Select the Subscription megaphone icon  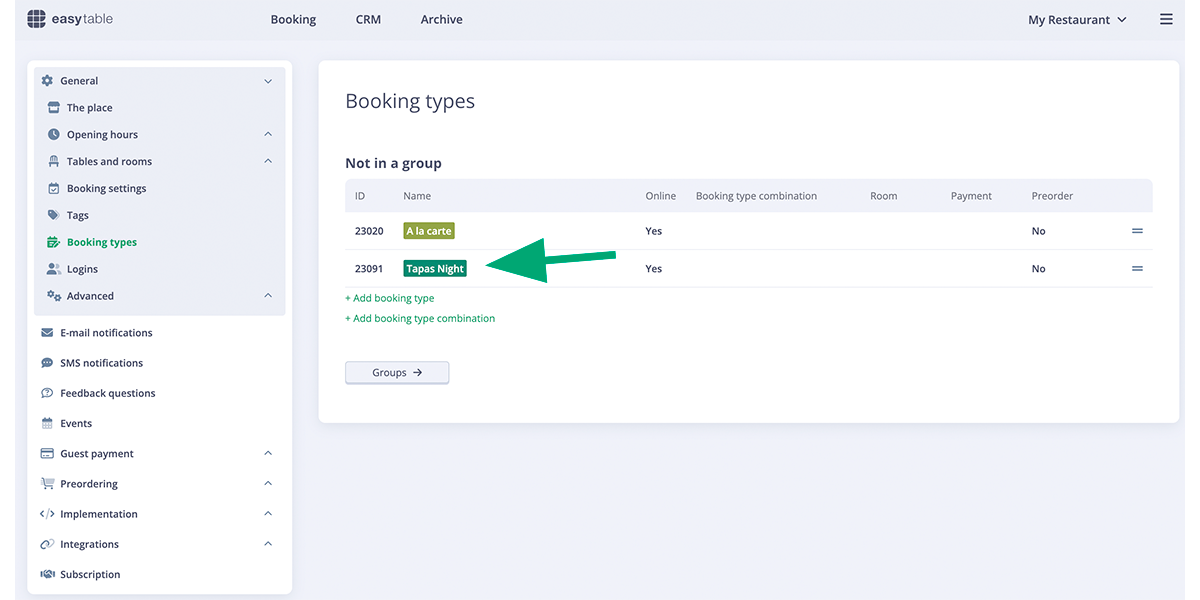click(46, 574)
